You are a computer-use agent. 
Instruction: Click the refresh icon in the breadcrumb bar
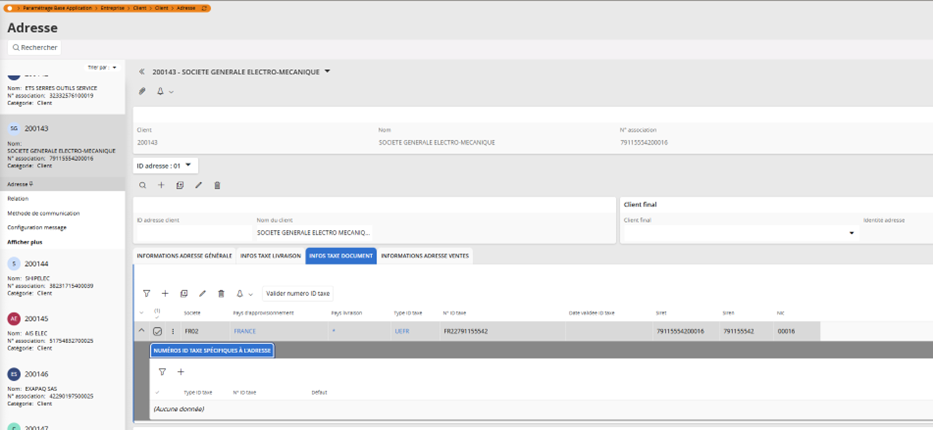click(x=205, y=8)
